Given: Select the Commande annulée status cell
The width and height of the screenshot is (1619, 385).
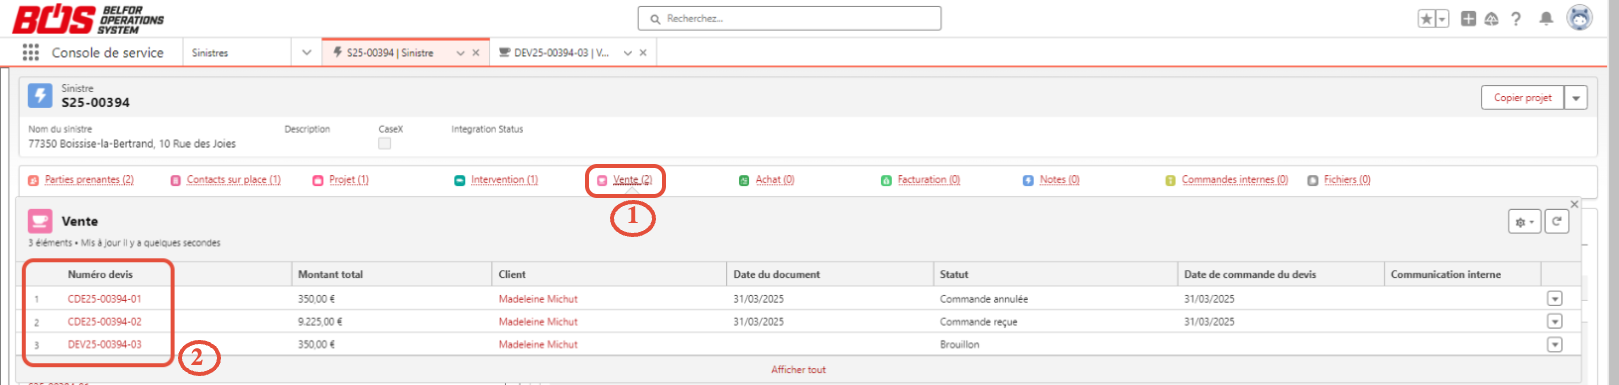Looking at the screenshot, I should [x=984, y=299].
